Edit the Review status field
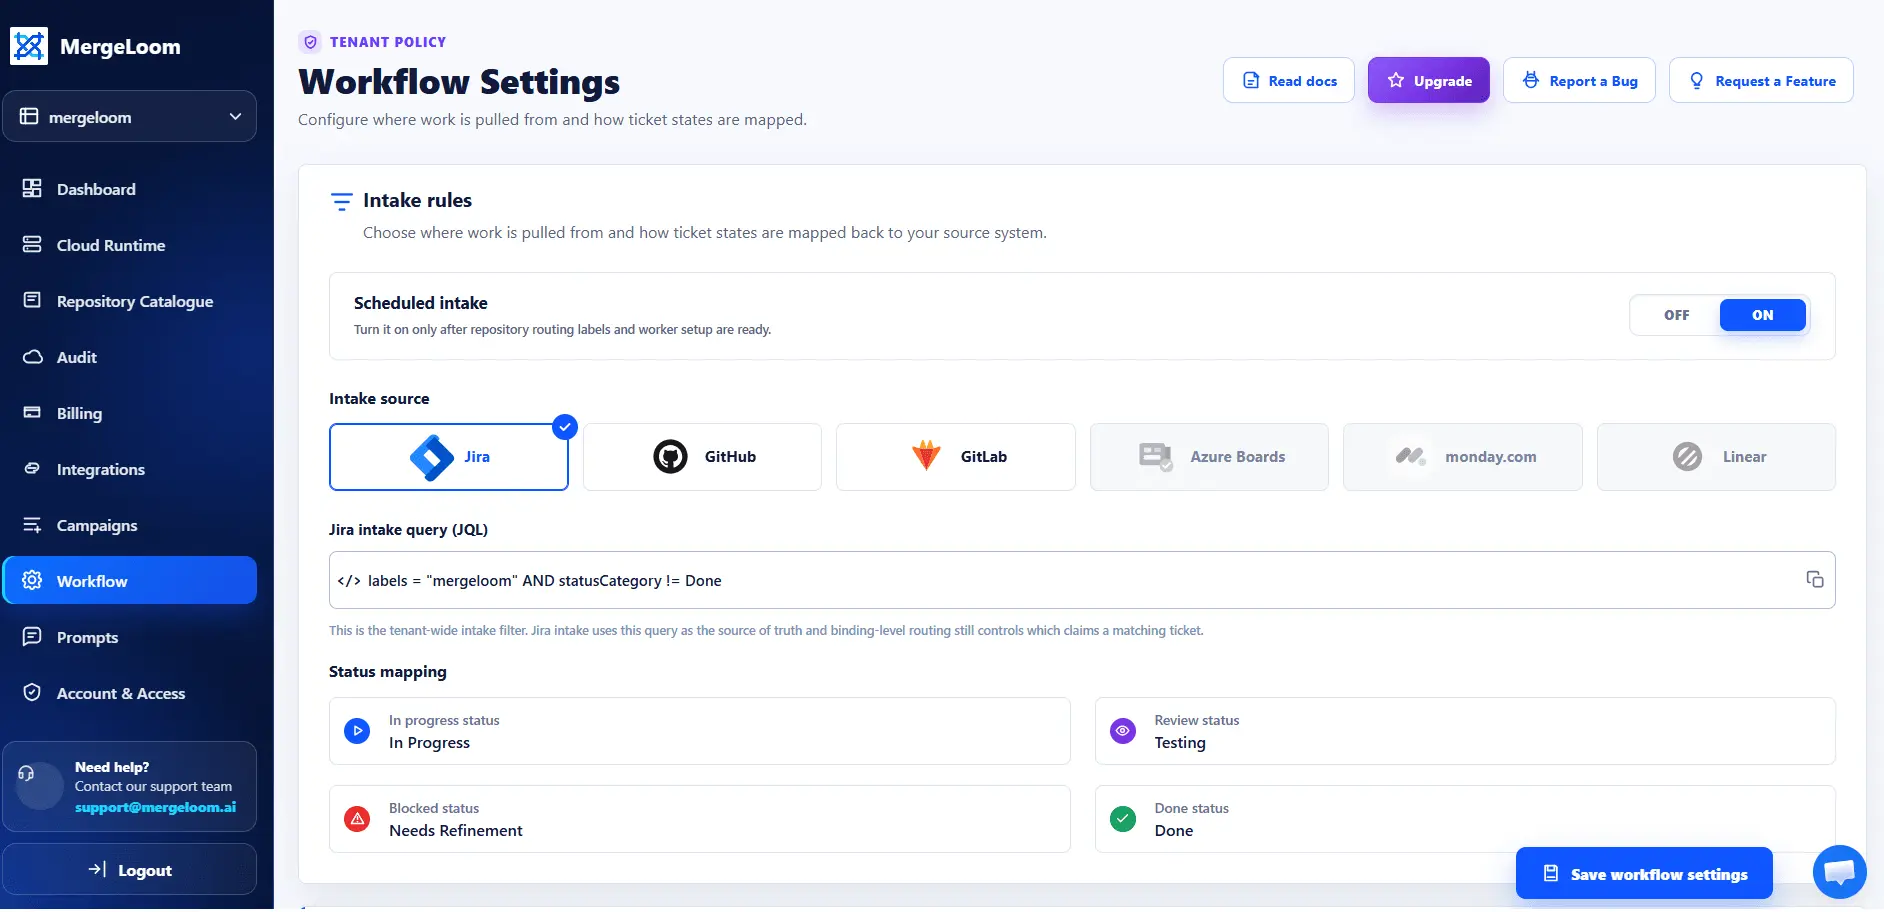Screen dimensions: 1884x912 [1465, 731]
